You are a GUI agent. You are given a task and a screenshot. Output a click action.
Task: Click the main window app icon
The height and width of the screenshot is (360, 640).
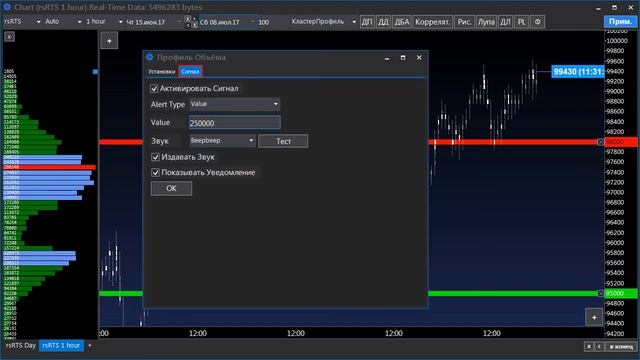point(7,7)
